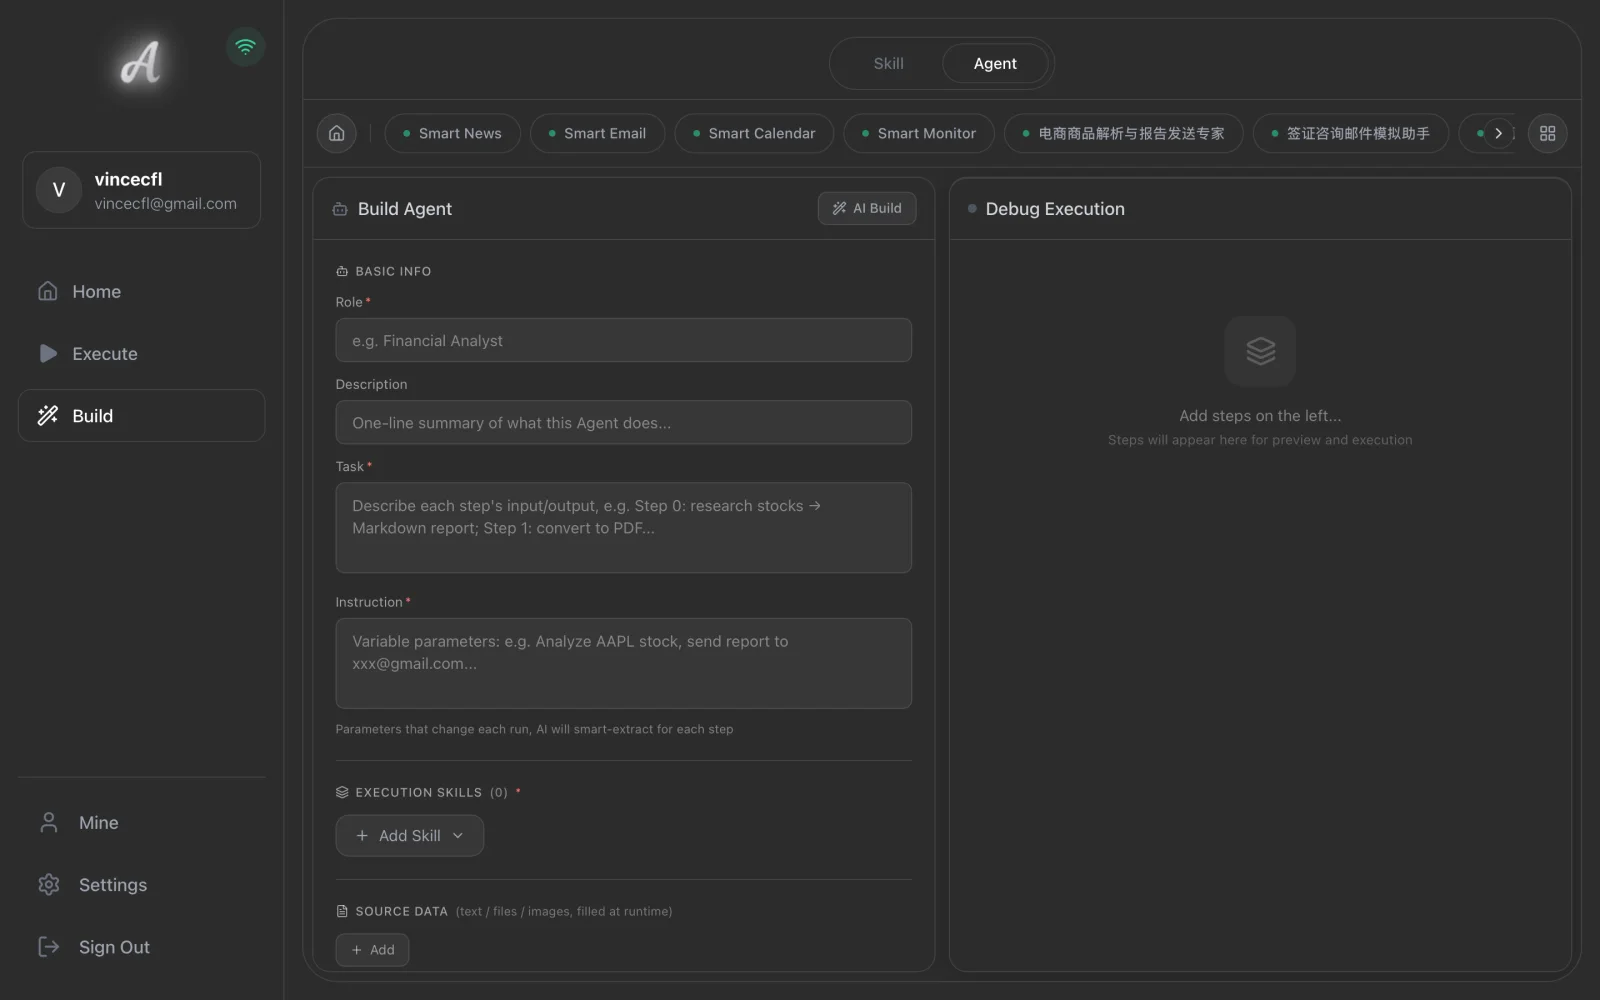This screenshot has width=1600, height=1000.
Task: Click the vincecfl@gmail.com email text
Action: click(x=166, y=203)
